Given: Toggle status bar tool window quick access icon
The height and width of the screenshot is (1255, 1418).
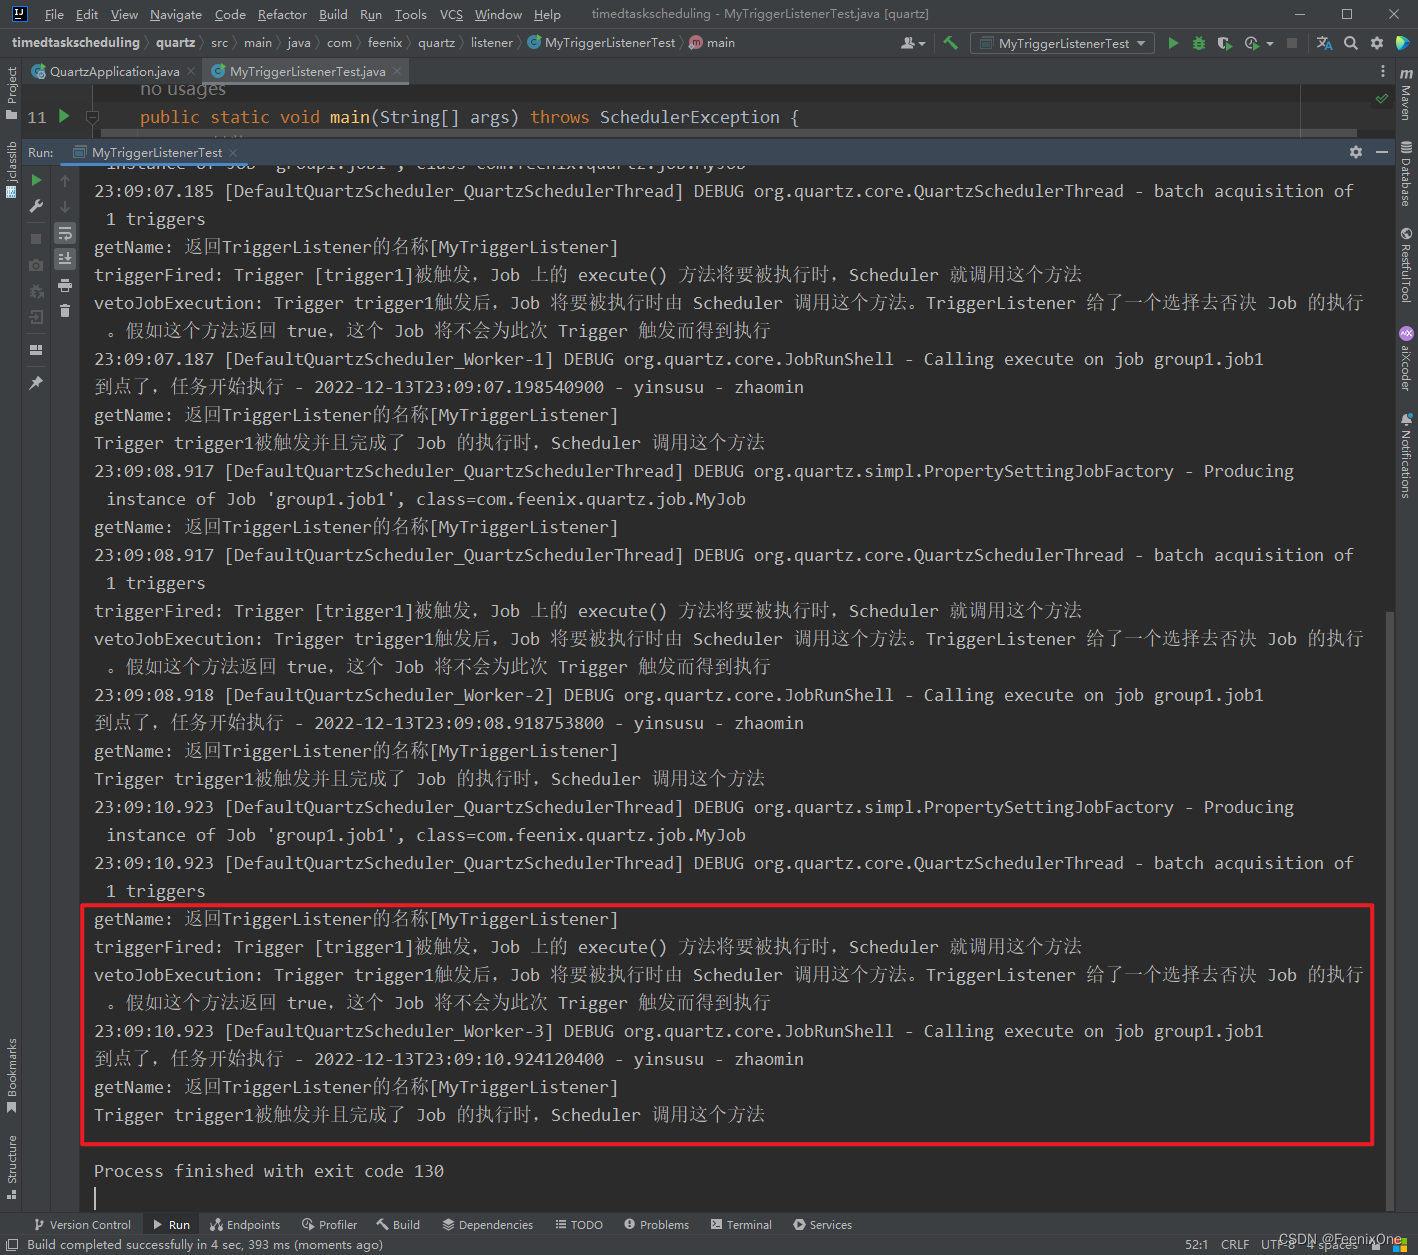Looking at the screenshot, I should tap(12, 1244).
